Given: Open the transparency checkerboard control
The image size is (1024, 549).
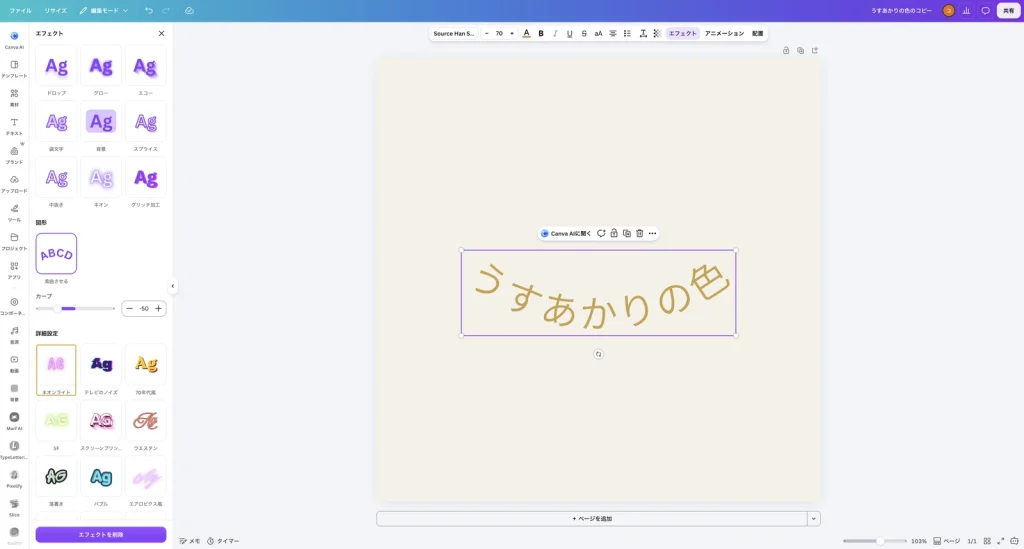Looking at the screenshot, I should click(x=657, y=33).
